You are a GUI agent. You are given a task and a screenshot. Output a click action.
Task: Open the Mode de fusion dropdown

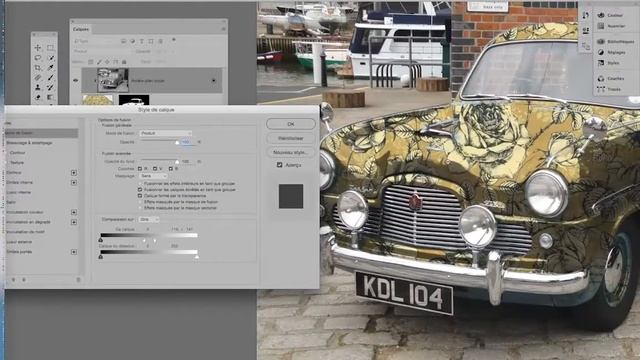tap(165, 133)
